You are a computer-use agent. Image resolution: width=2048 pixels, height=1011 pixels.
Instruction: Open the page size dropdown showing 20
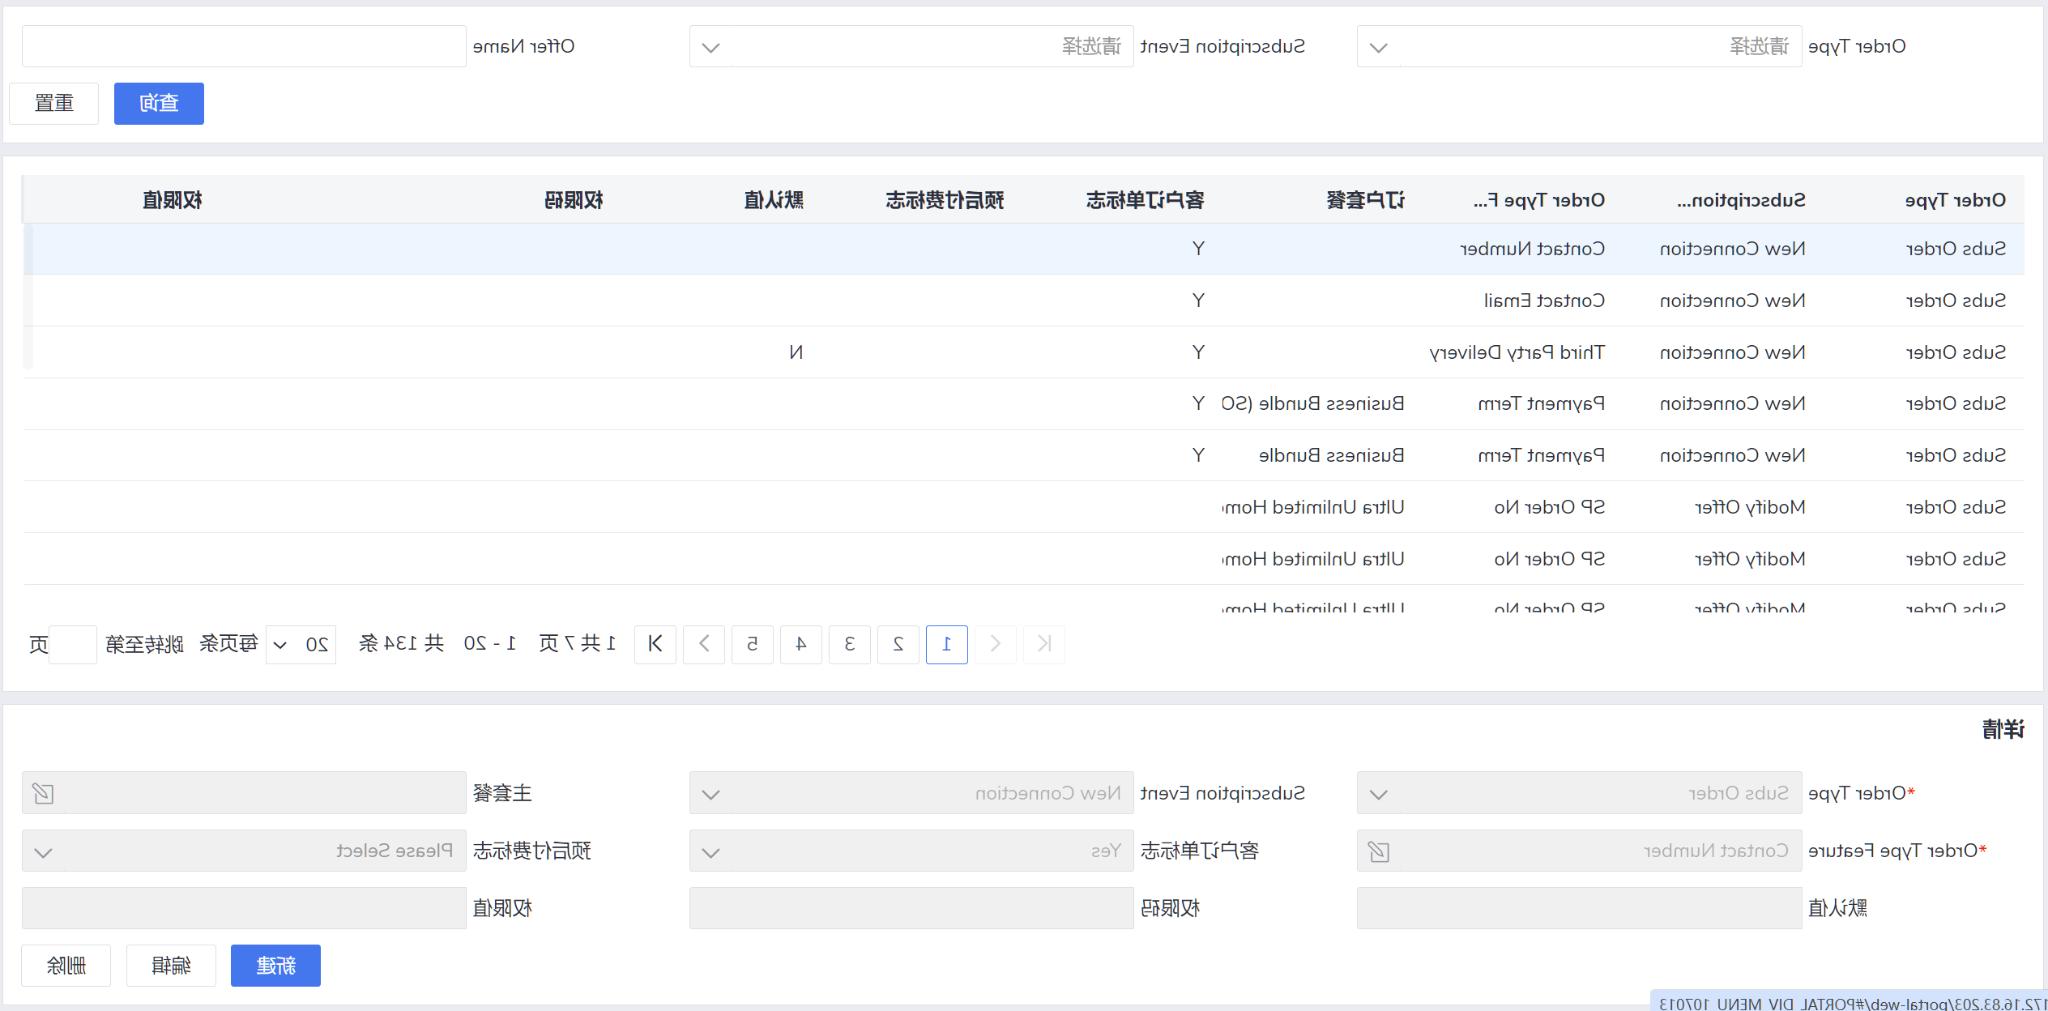click(x=301, y=645)
